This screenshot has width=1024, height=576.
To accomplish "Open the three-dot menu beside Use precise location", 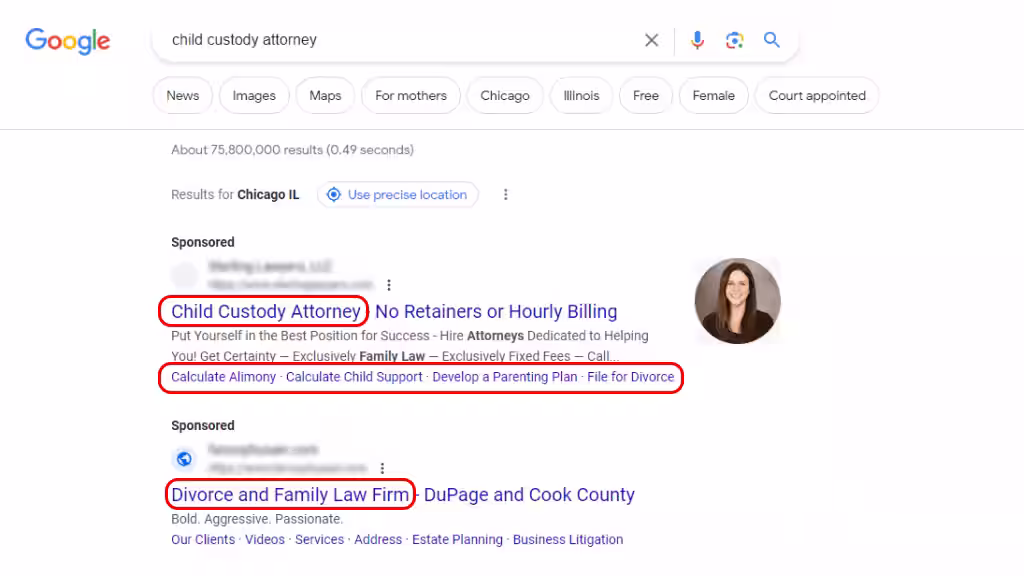I will coord(505,195).
